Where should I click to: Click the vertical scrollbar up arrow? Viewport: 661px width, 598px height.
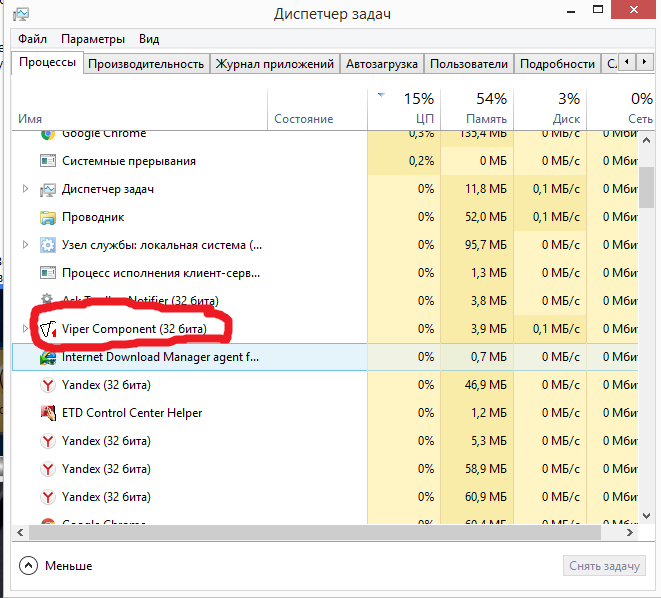point(647,140)
